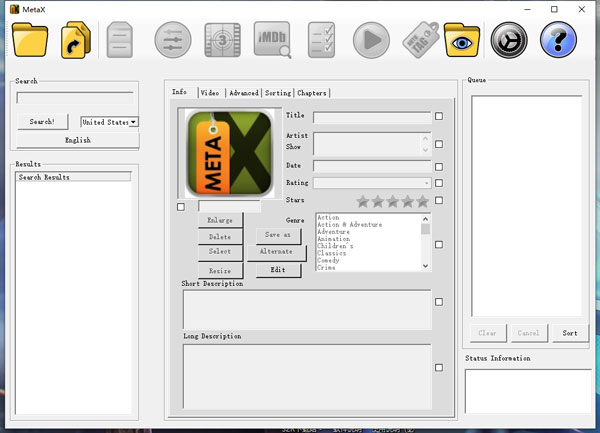Click the Select artwork button
The width and height of the screenshot is (600, 433).
(220, 251)
